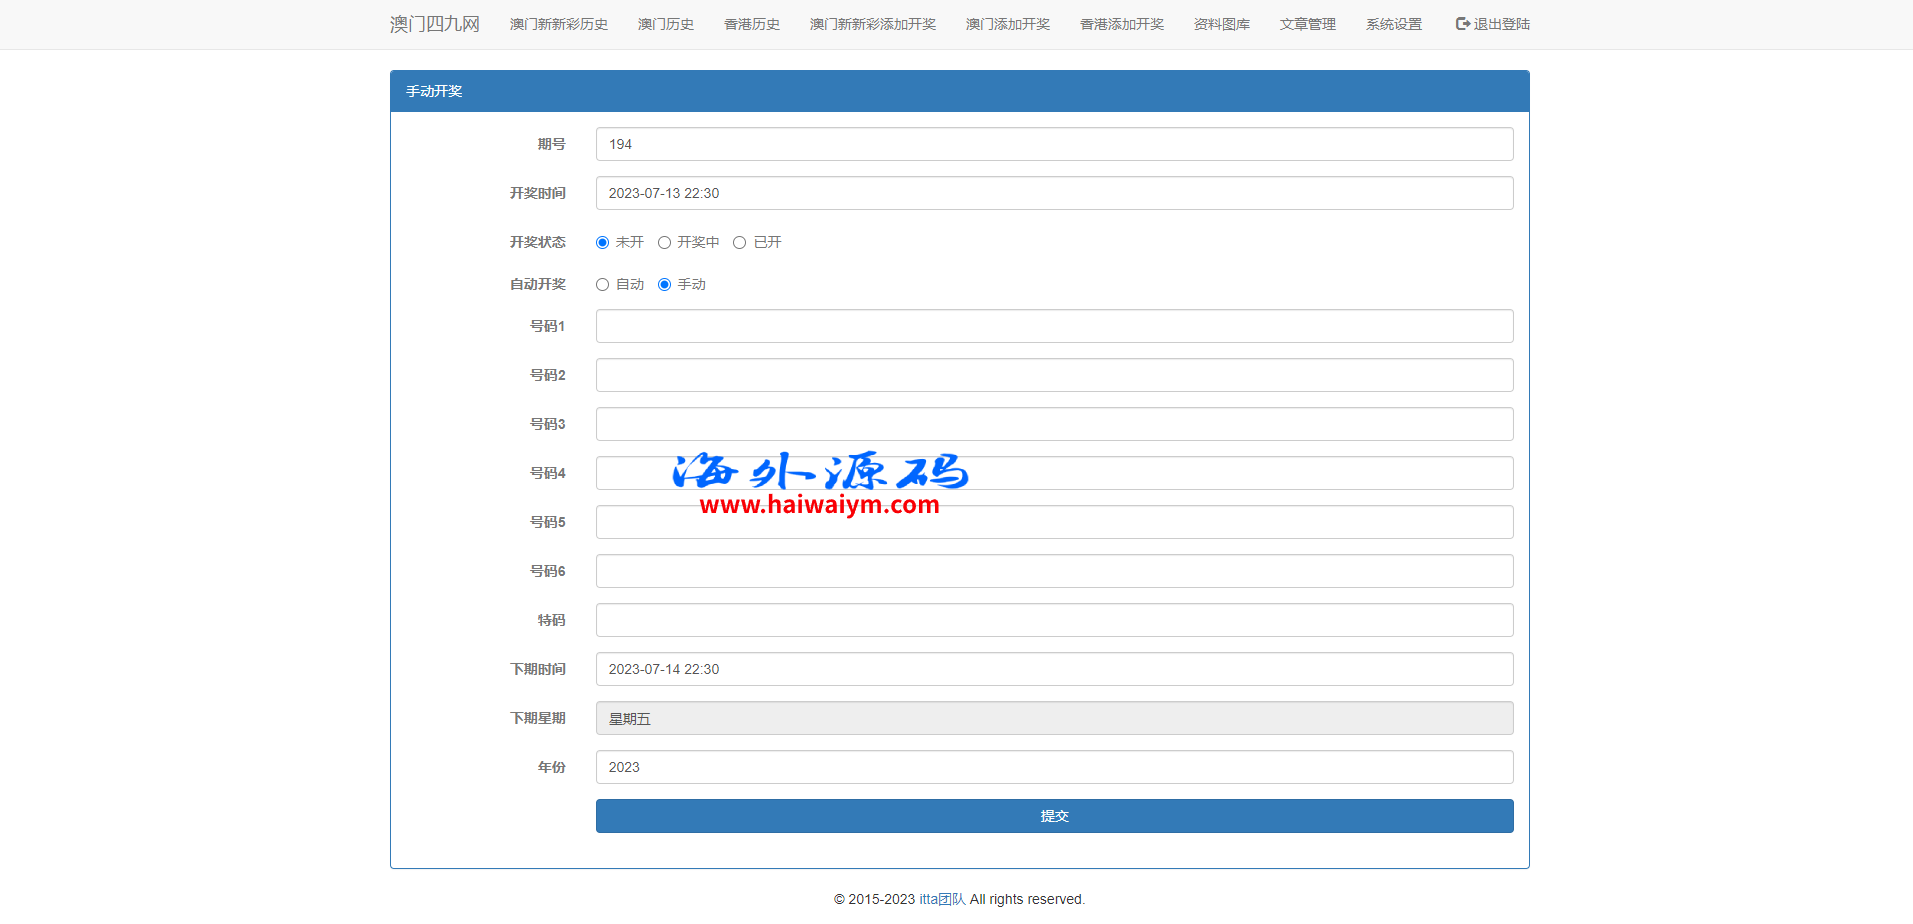This screenshot has width=1913, height=924.
Task: Focus the 期号 input field
Action: [1054, 144]
